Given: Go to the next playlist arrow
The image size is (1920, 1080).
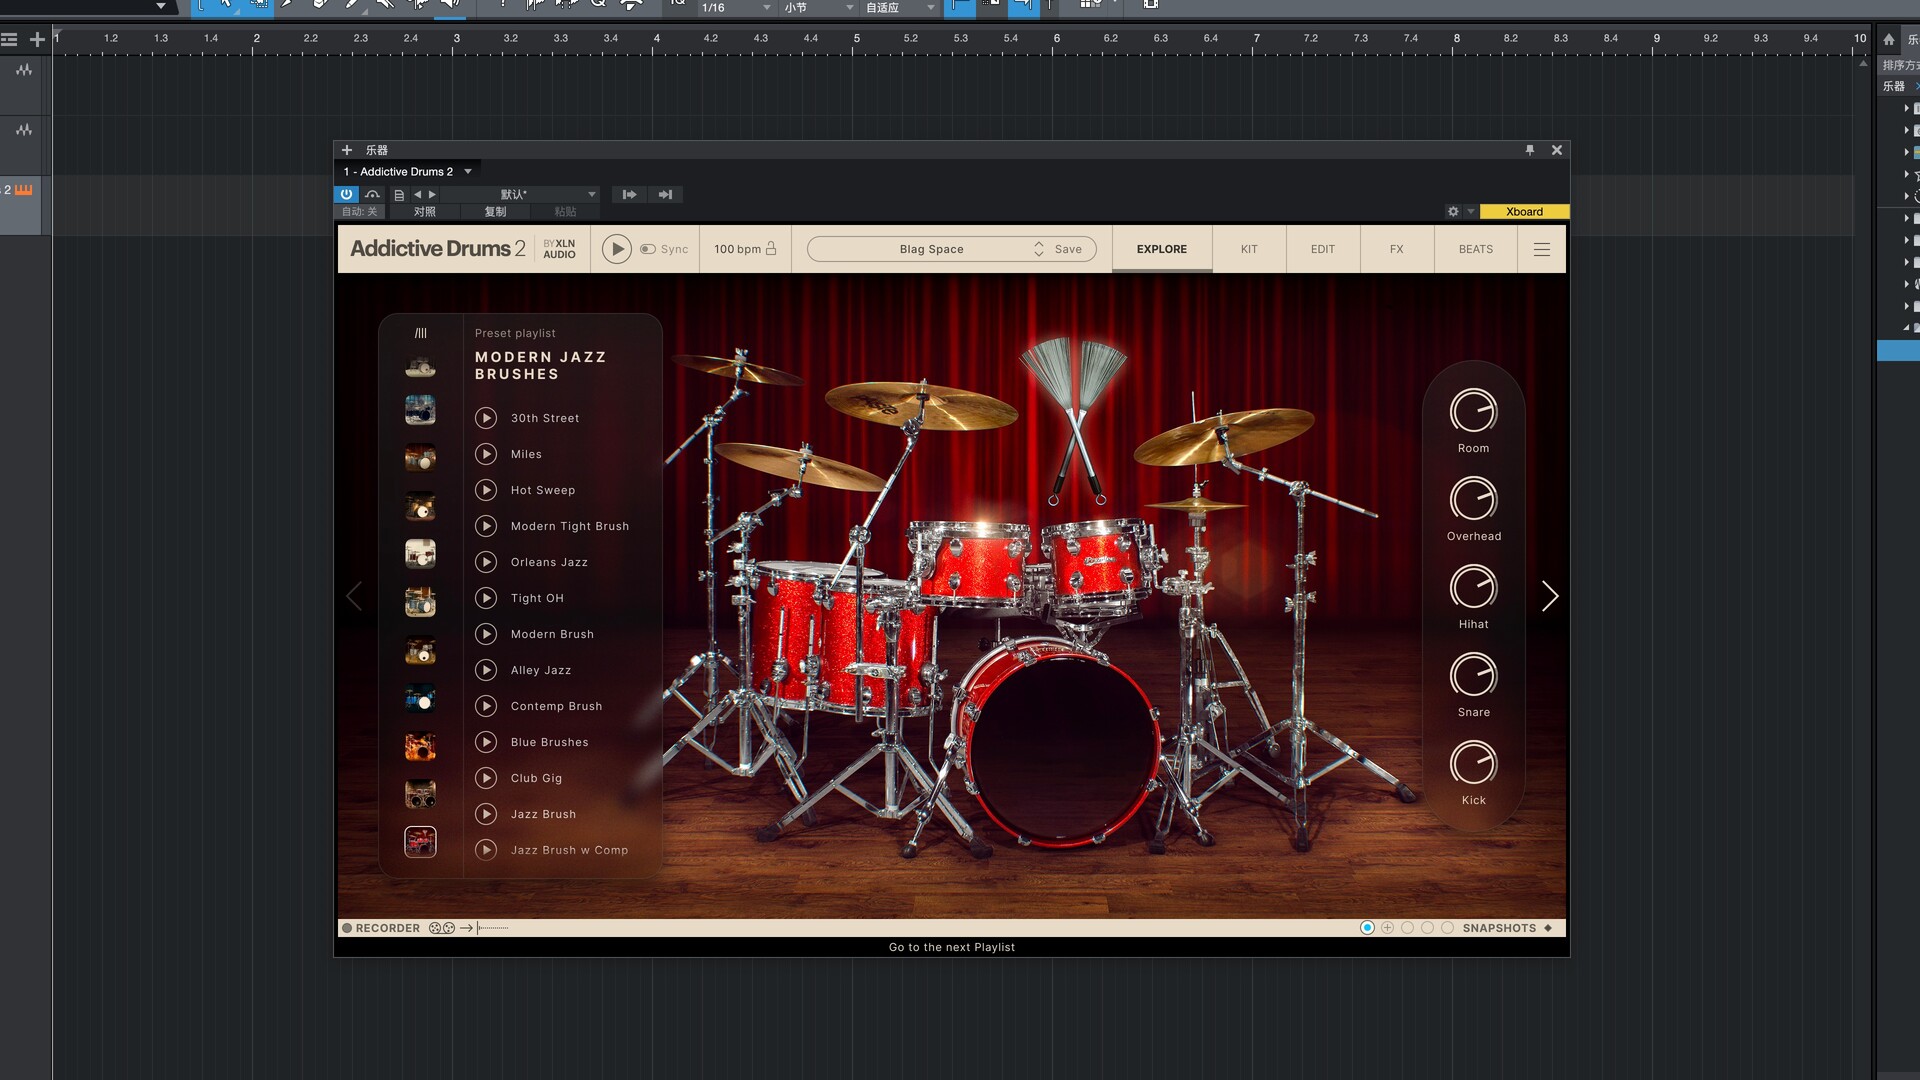Looking at the screenshot, I should [x=1550, y=596].
